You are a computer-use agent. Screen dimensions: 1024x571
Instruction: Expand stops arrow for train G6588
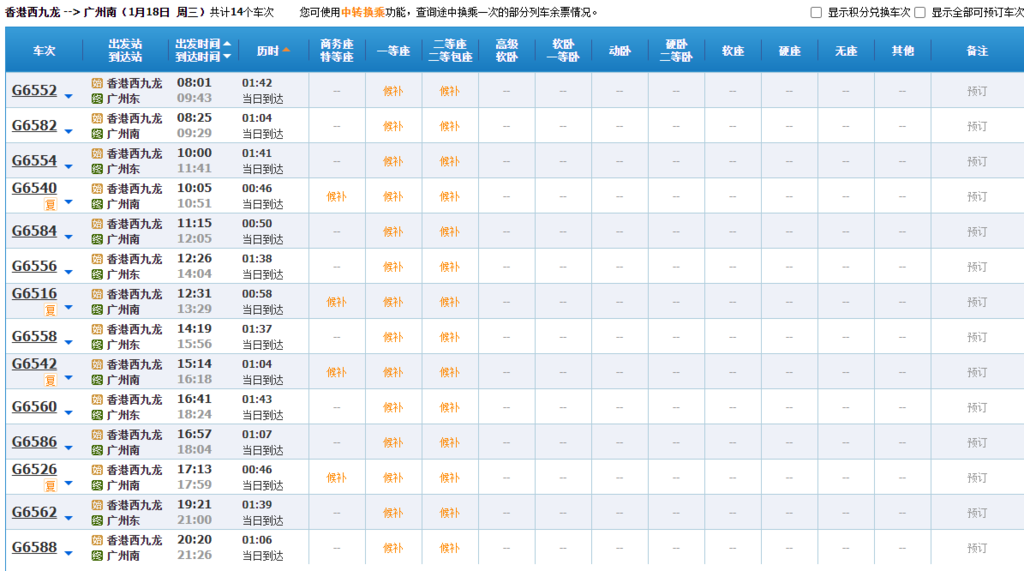[69, 554]
